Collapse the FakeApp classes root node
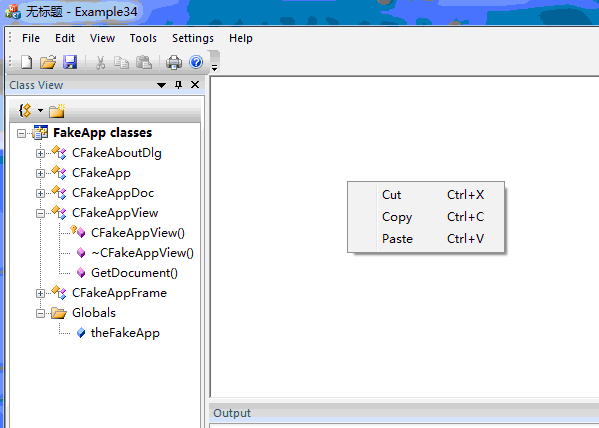 coord(21,133)
